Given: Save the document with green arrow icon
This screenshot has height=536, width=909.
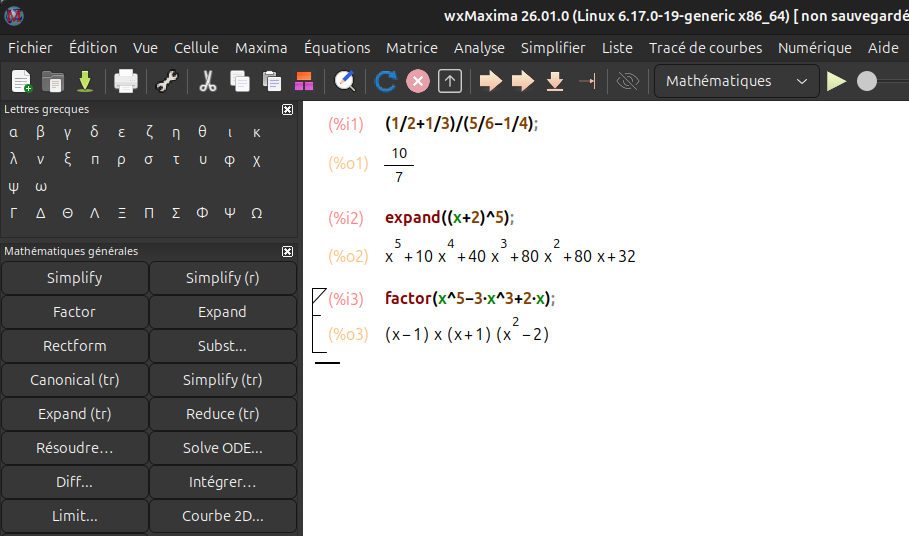Looking at the screenshot, I should pos(84,81).
